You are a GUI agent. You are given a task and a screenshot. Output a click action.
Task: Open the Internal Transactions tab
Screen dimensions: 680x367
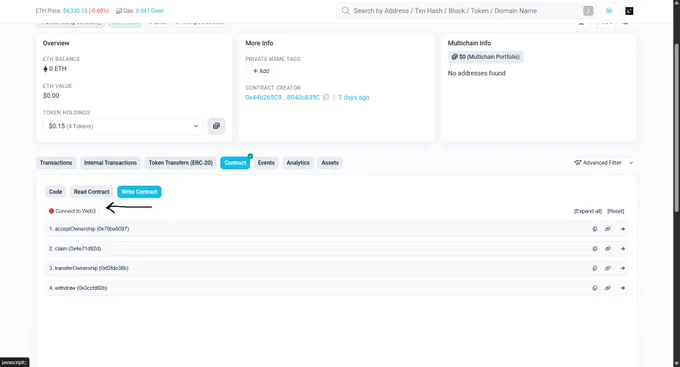click(110, 163)
